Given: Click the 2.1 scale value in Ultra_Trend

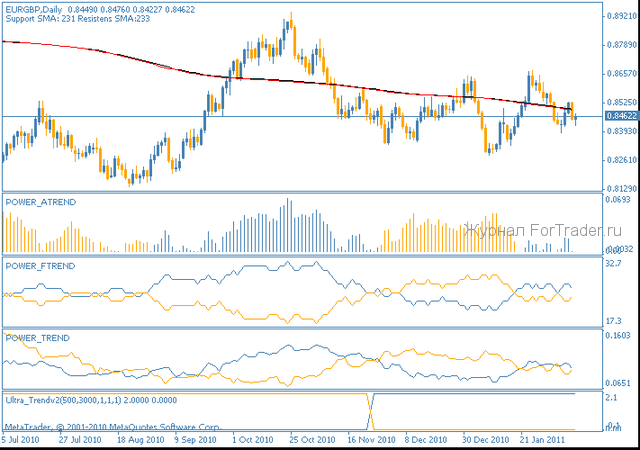Looking at the screenshot, I should (611, 397).
